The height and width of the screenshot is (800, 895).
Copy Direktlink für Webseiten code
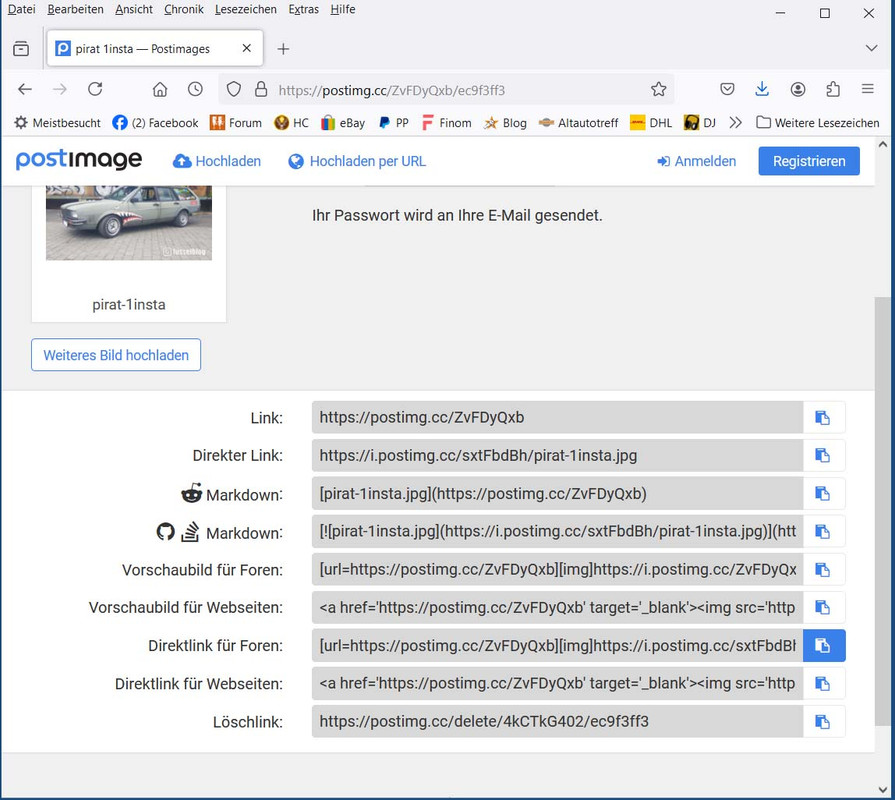coord(824,684)
